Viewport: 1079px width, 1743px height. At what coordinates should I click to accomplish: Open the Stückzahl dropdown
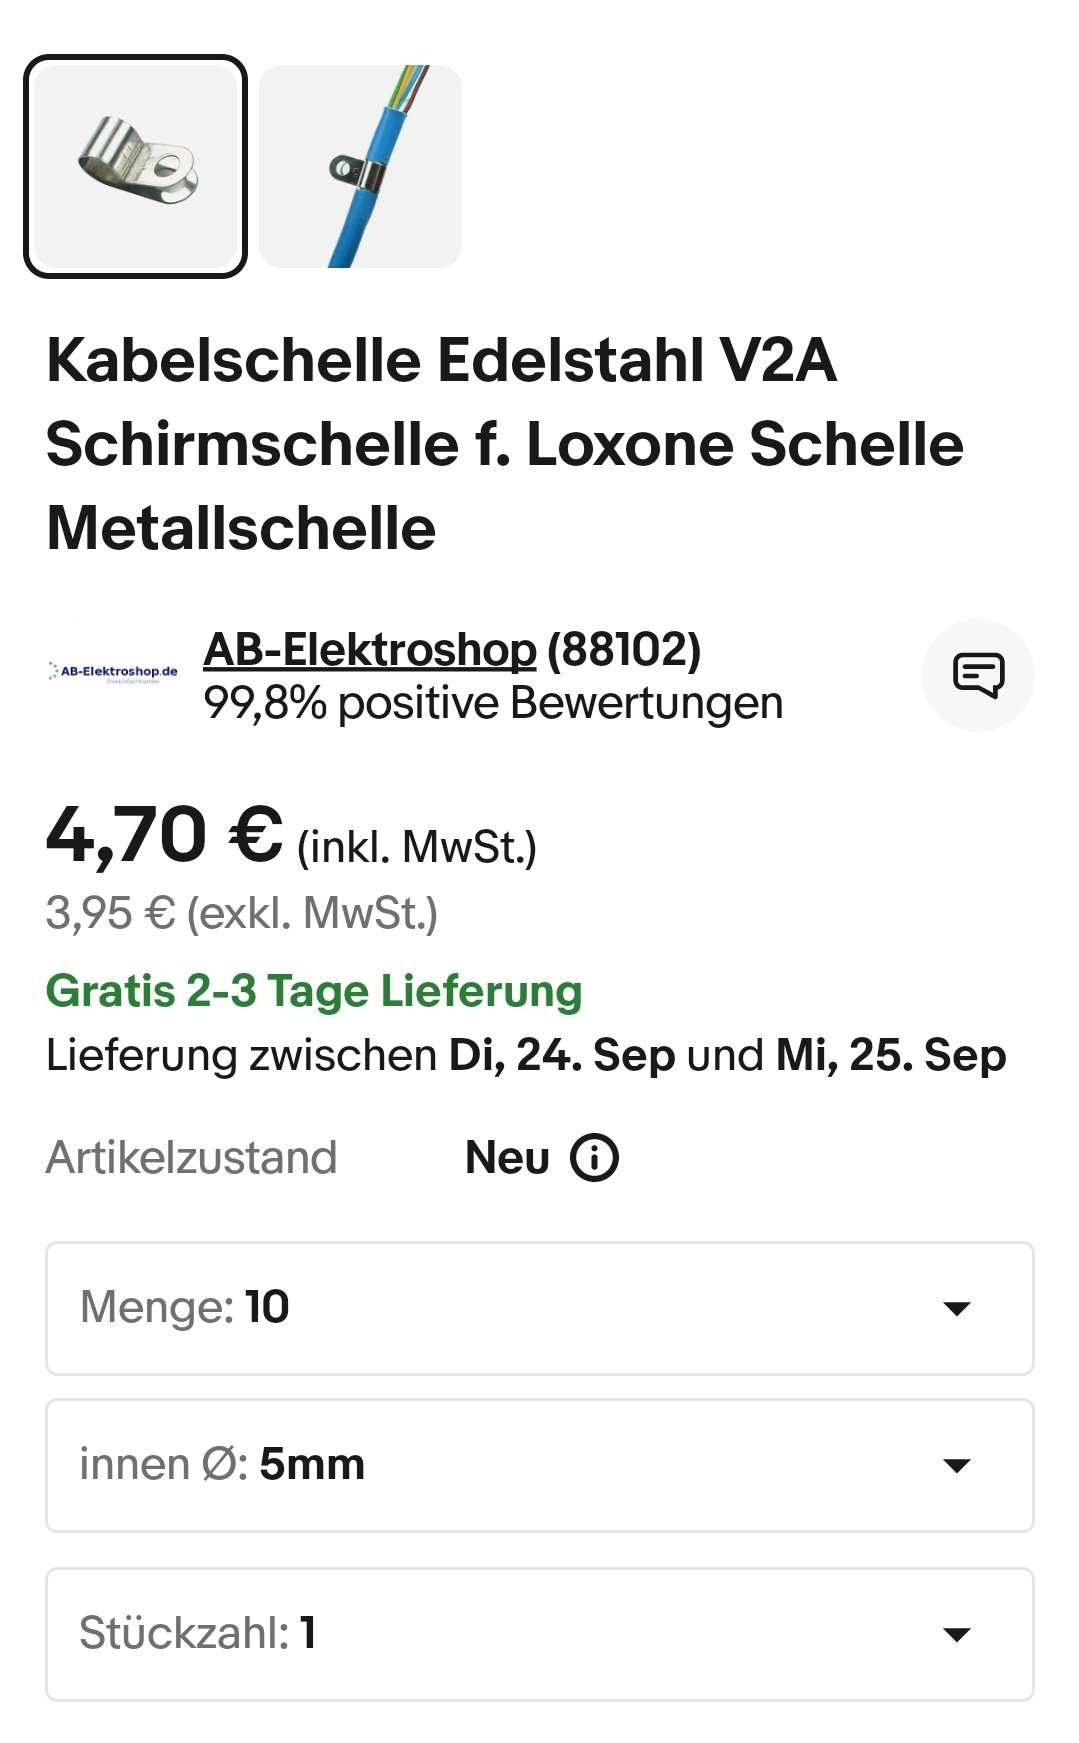coord(539,1634)
